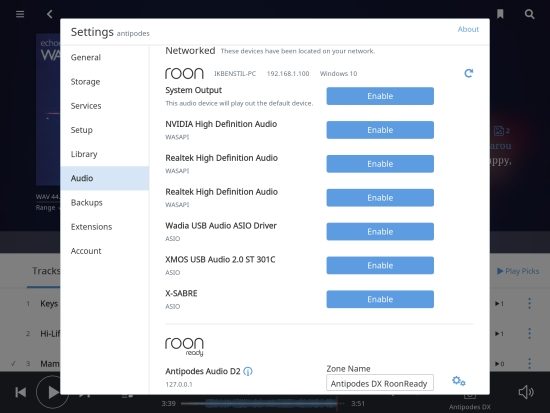Open search with the magnifier icon
Image resolution: width=550 pixels, height=413 pixels.
pos(529,14)
